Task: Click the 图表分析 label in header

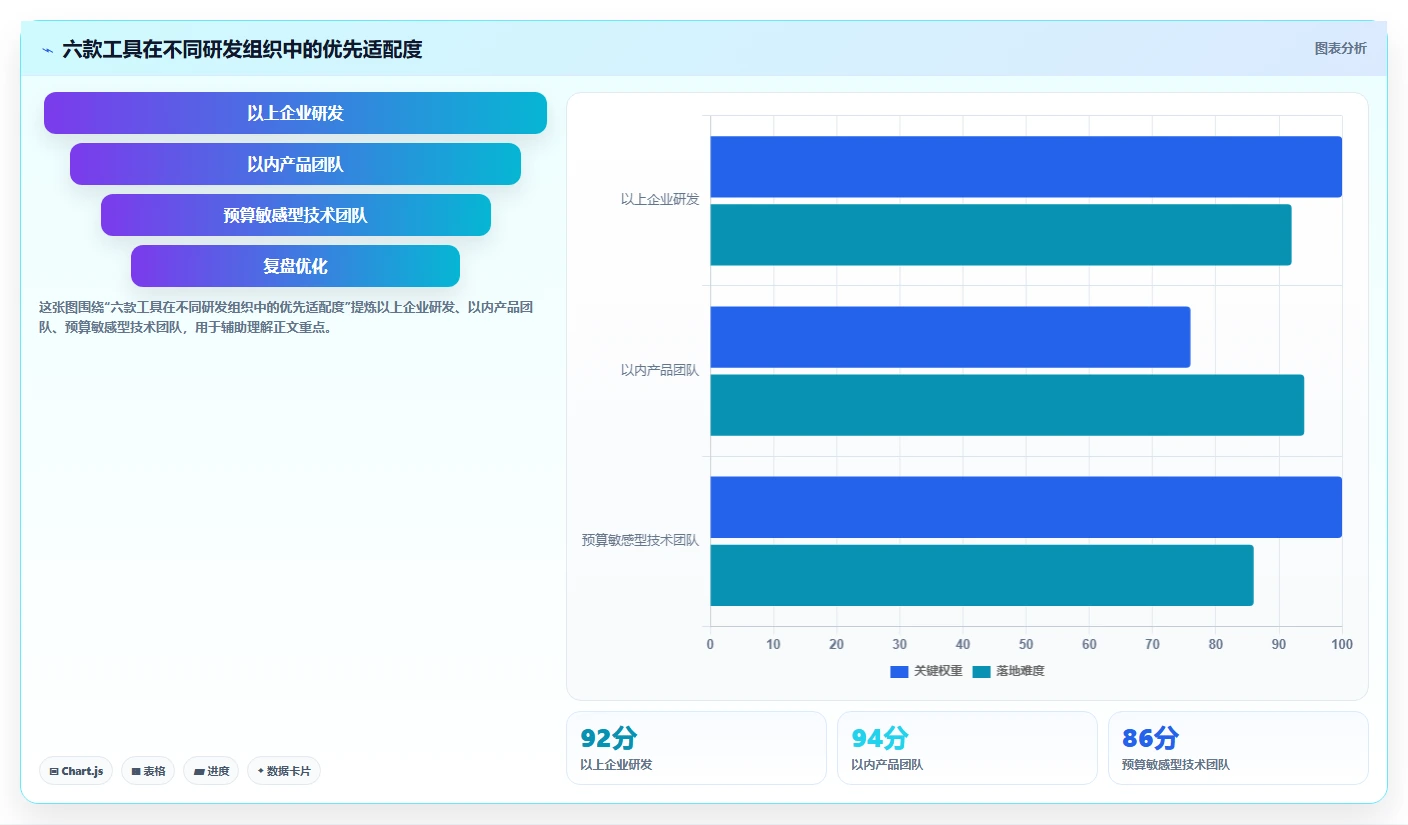Action: (x=1340, y=48)
